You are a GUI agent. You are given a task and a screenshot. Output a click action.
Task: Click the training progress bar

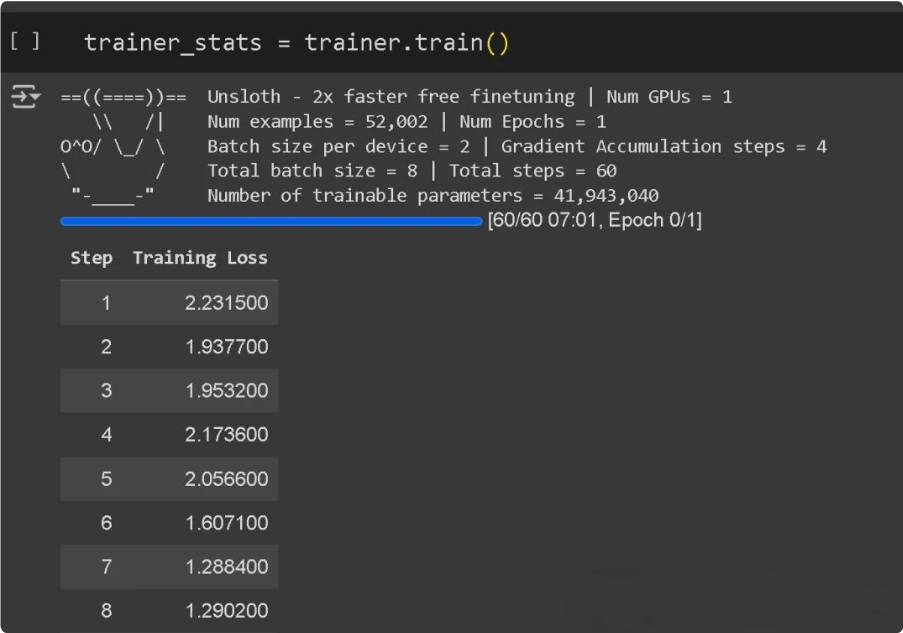[x=271, y=221]
